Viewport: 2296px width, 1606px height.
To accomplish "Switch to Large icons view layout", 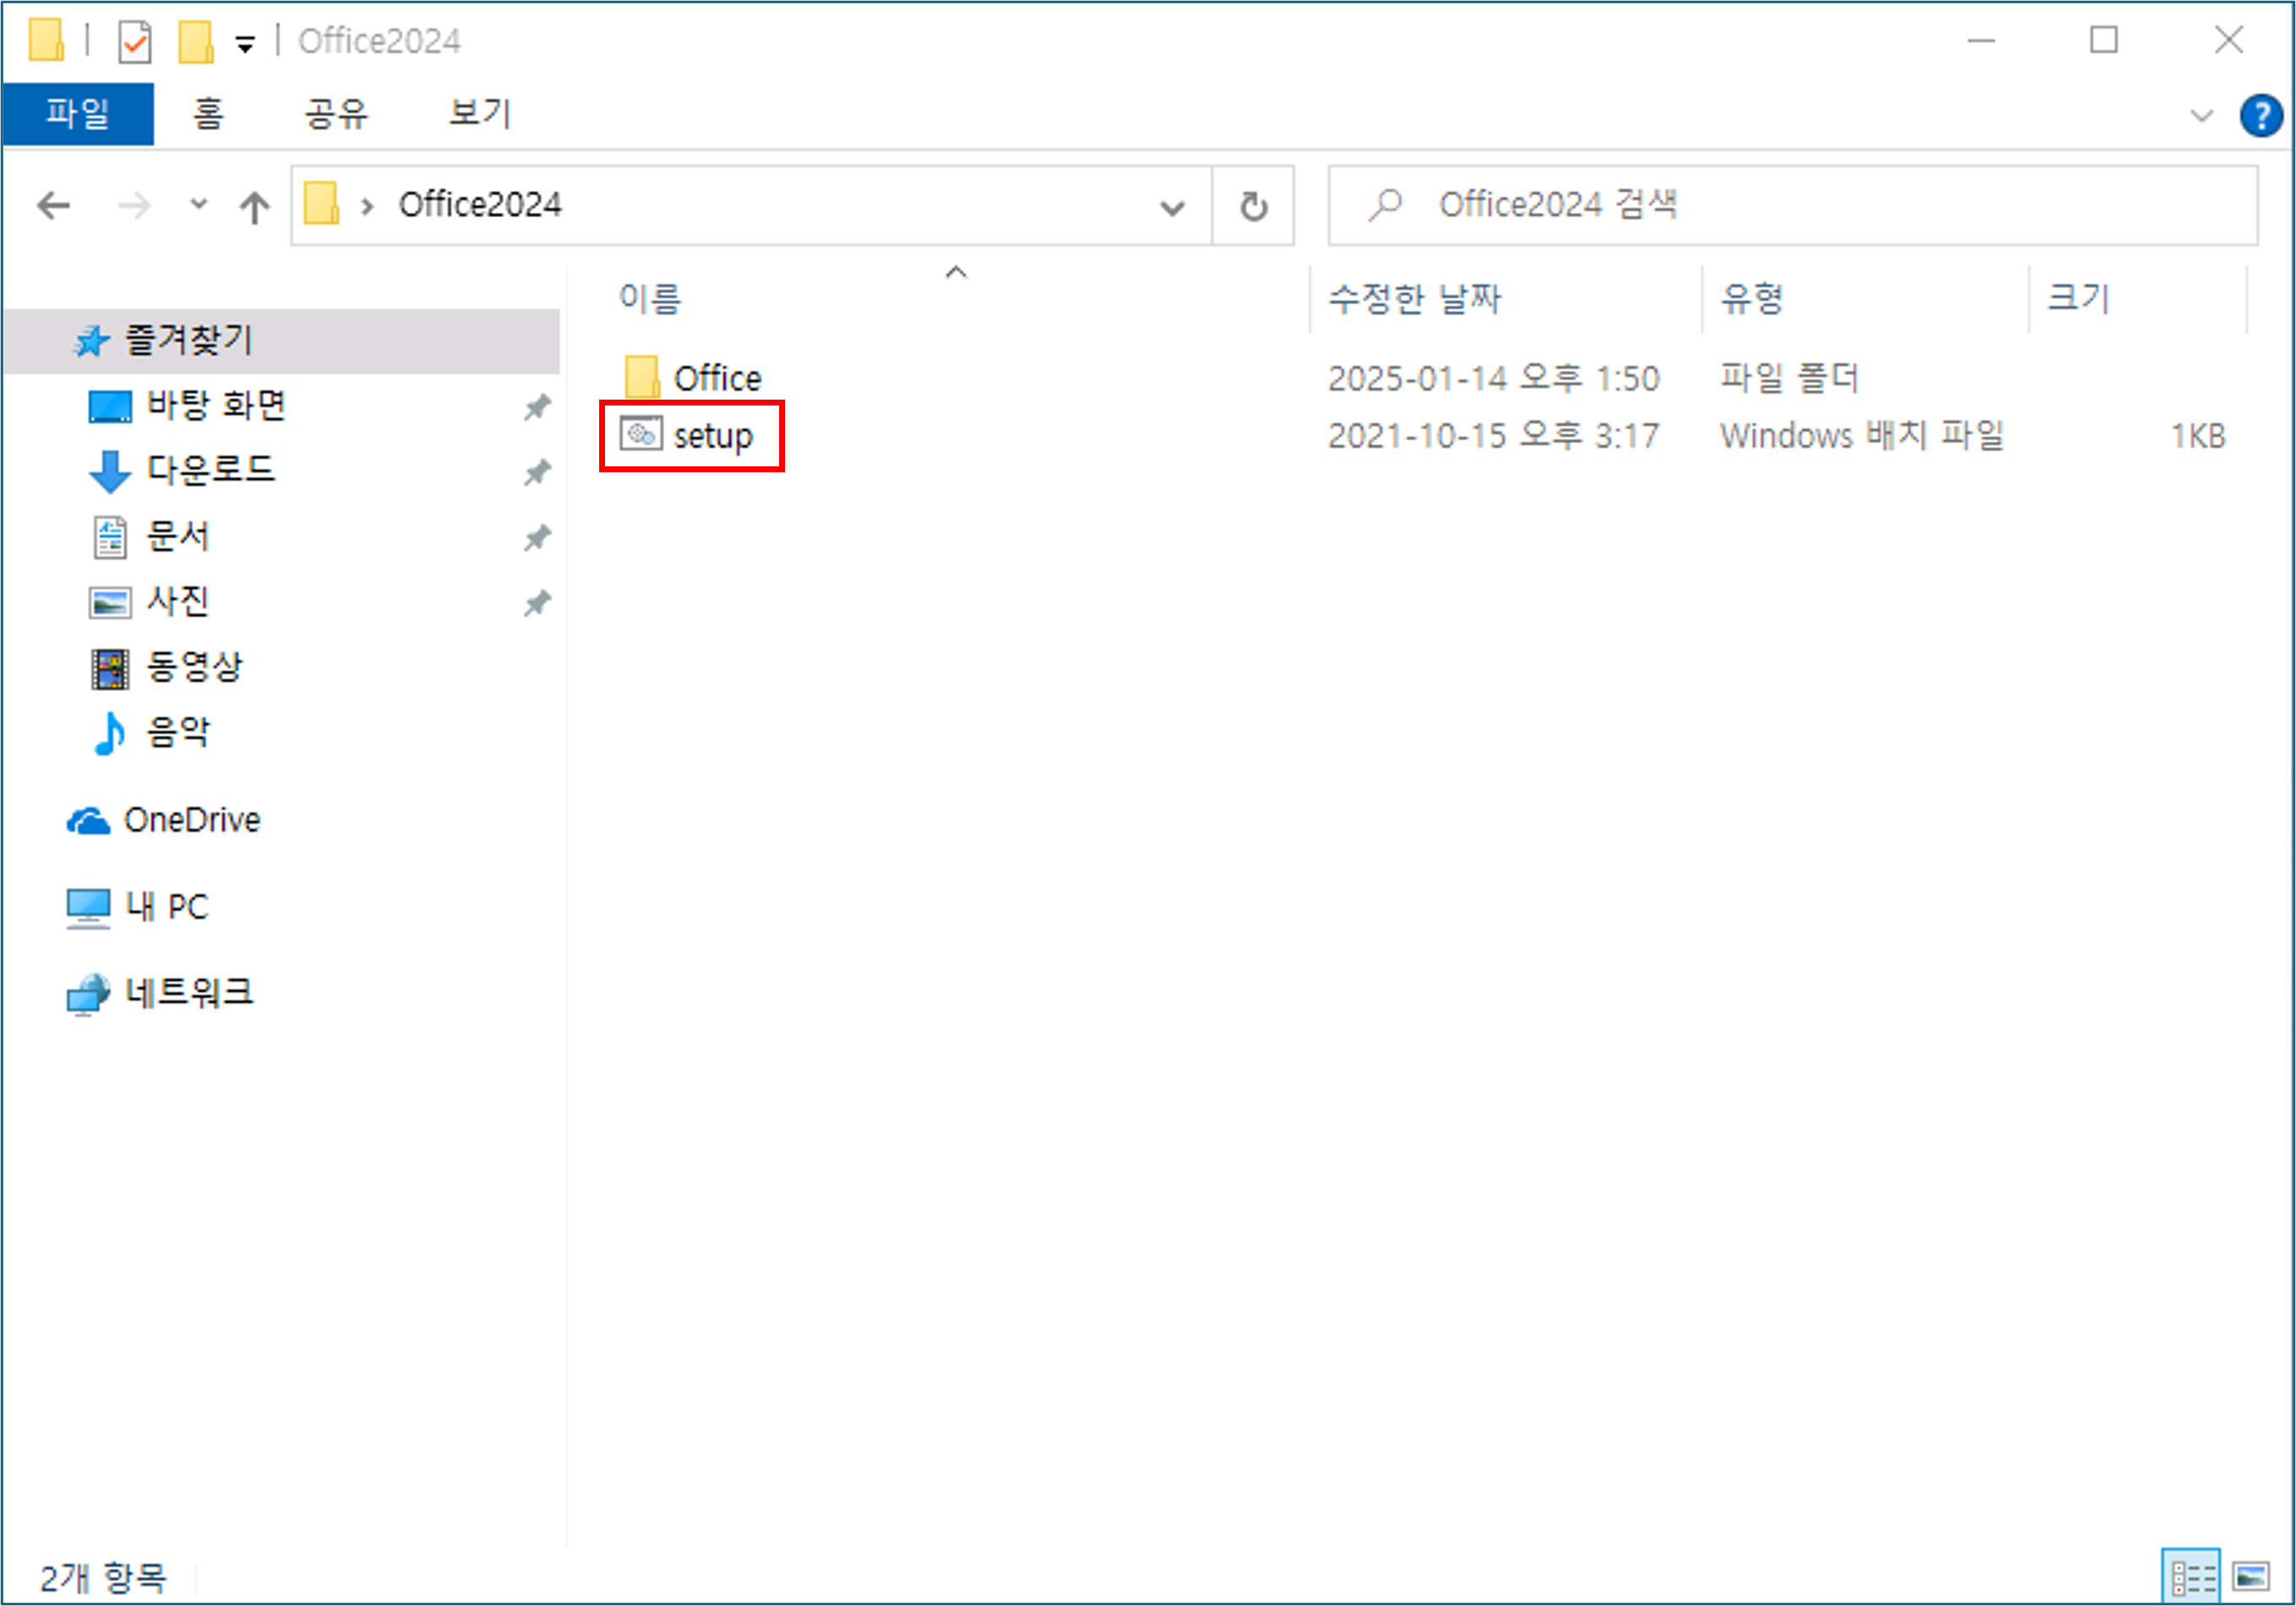I will (x=2251, y=1577).
